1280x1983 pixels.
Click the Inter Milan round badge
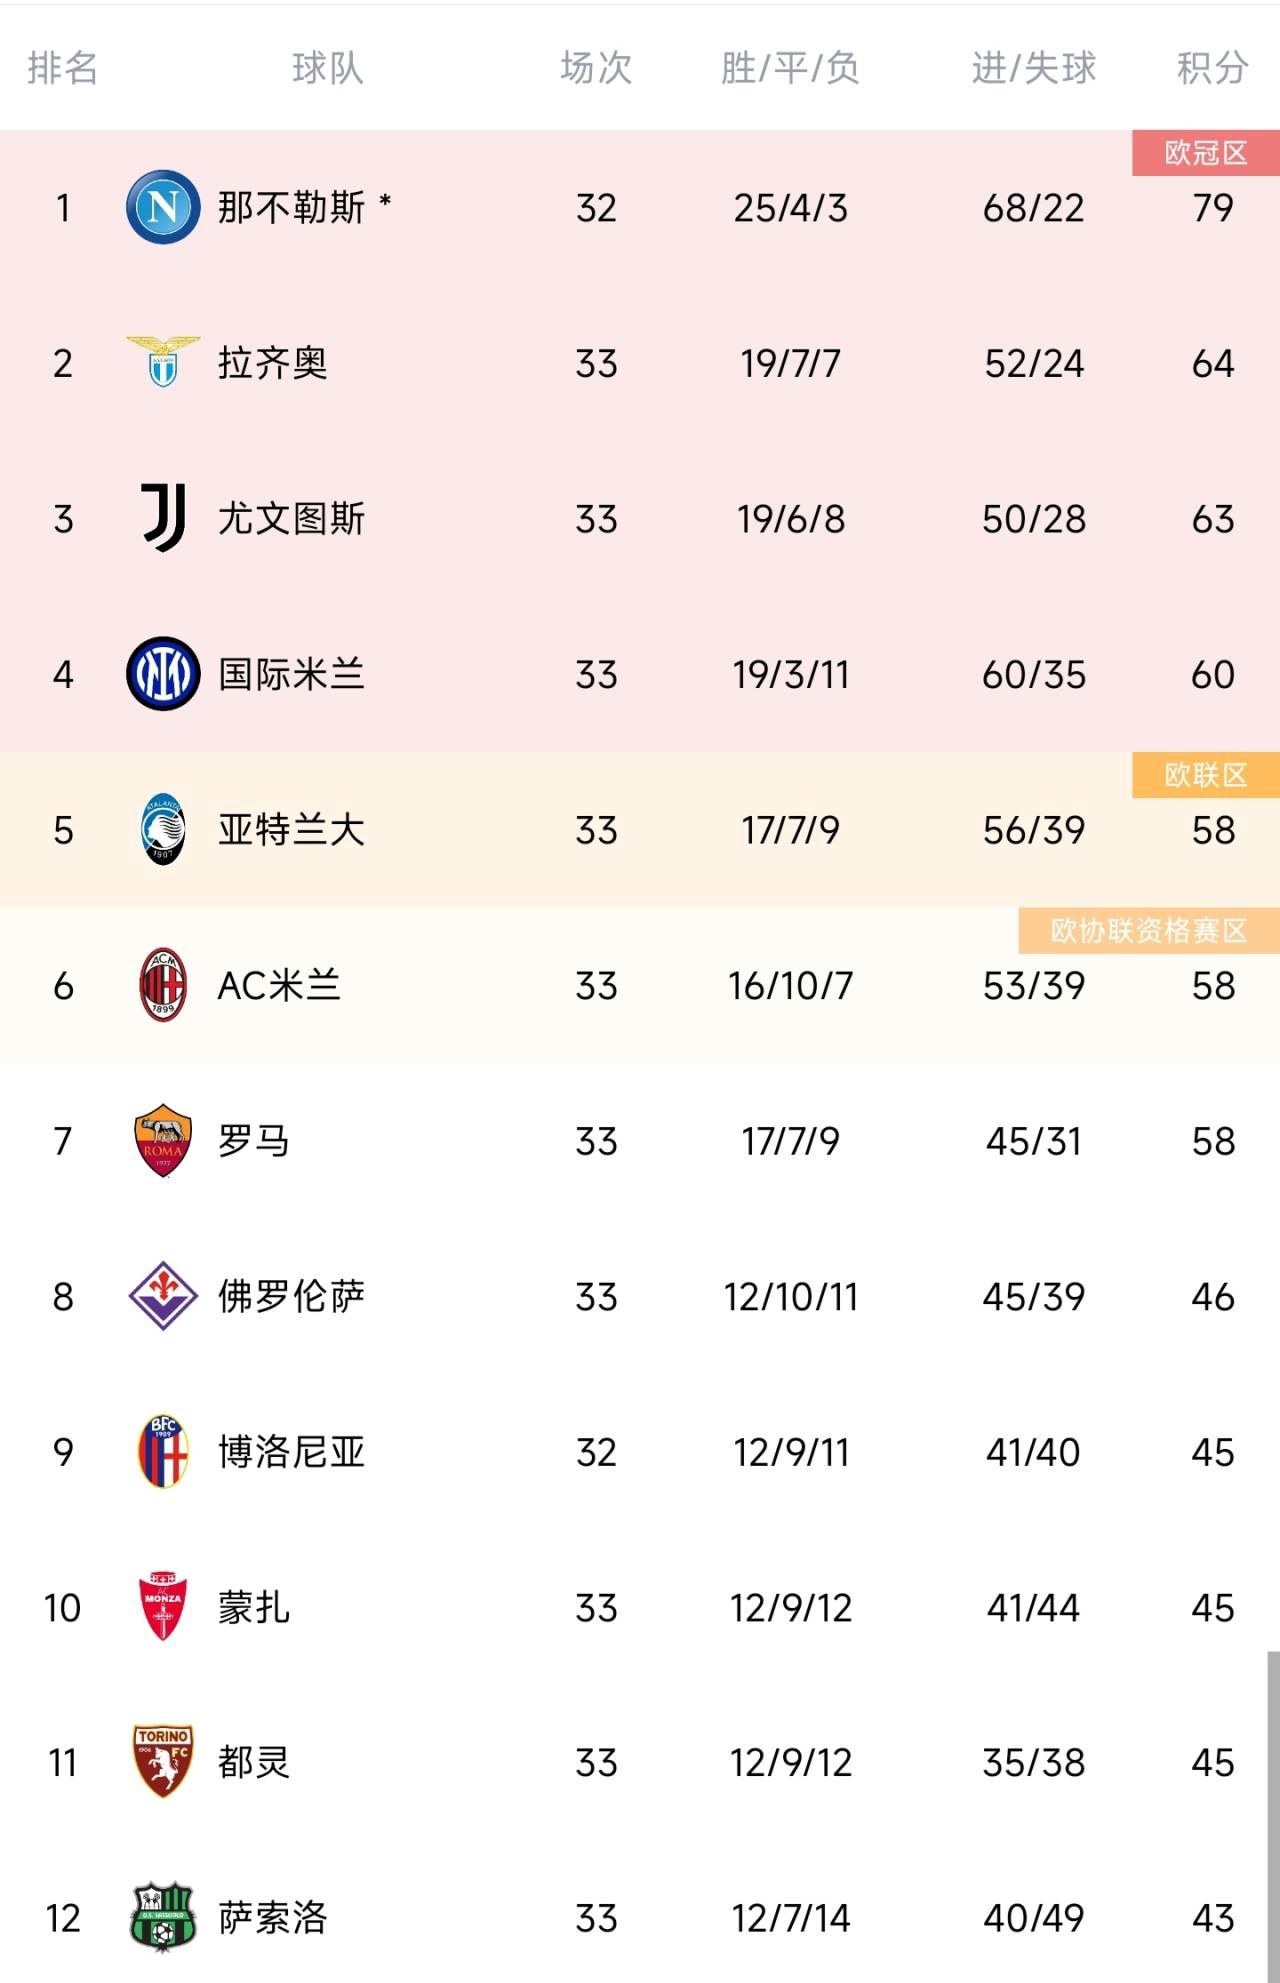point(163,674)
